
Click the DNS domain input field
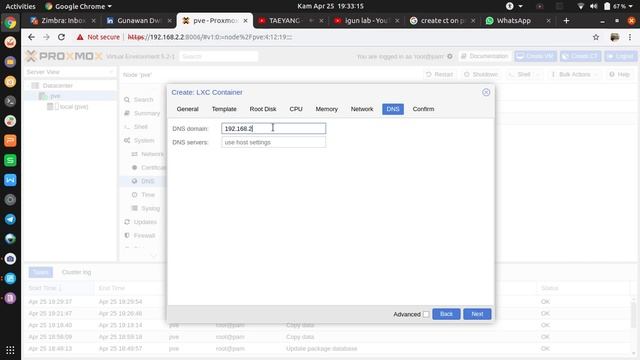(273, 129)
